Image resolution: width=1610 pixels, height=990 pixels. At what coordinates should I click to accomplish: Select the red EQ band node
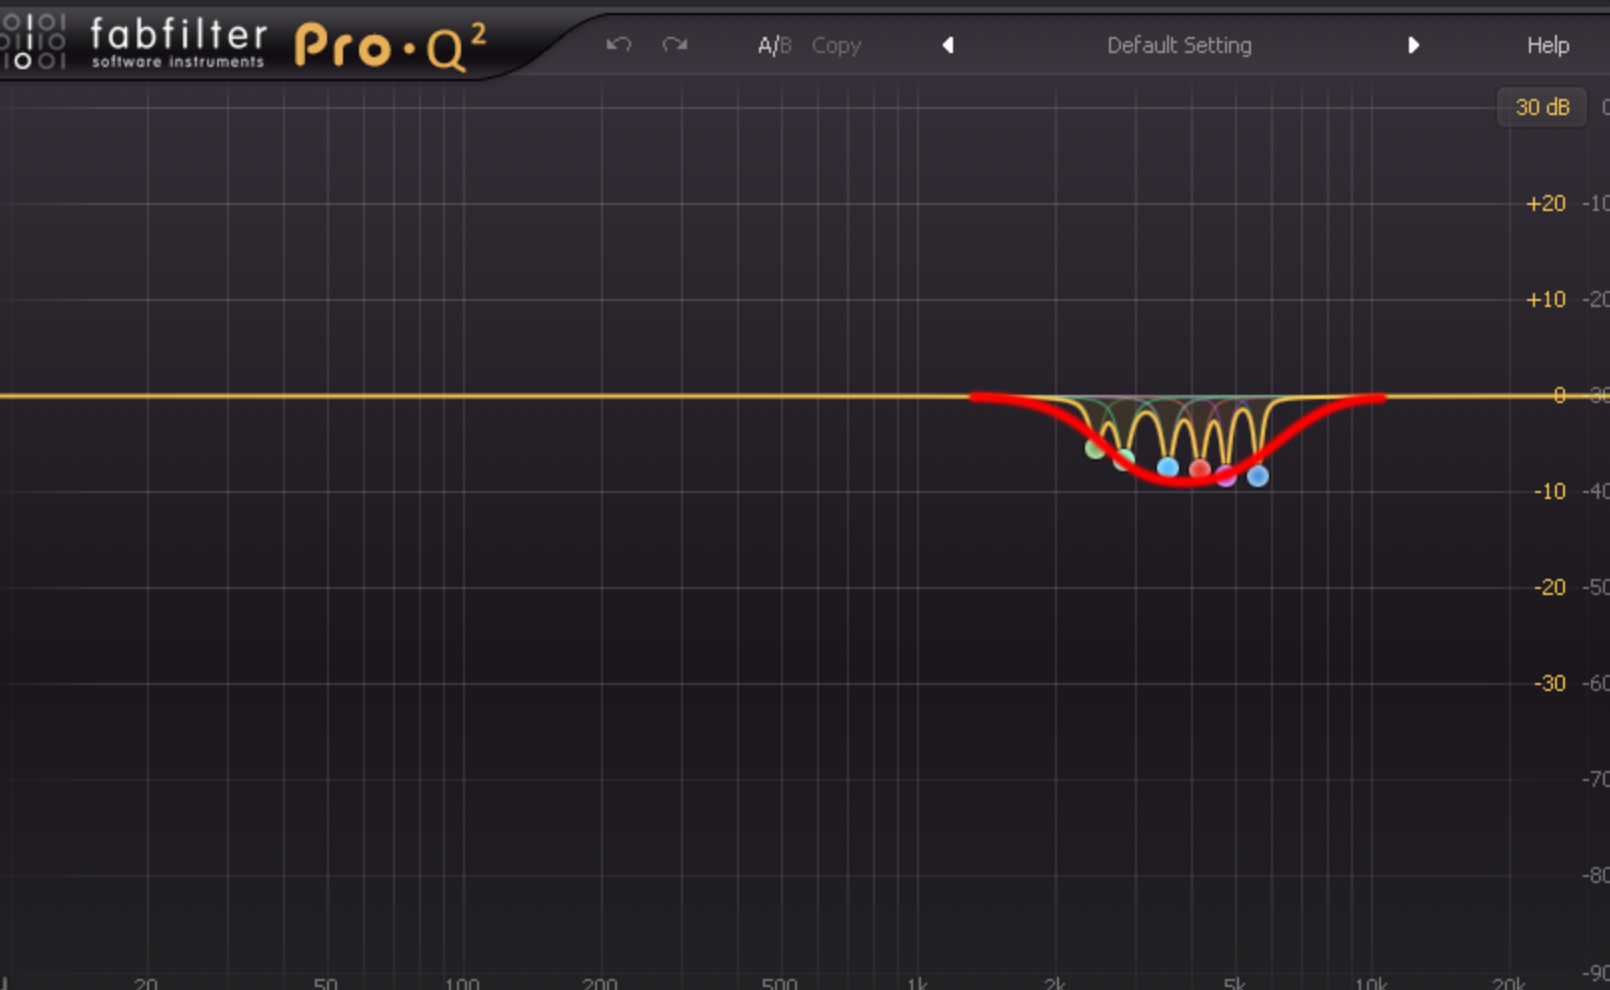[x=1200, y=468]
